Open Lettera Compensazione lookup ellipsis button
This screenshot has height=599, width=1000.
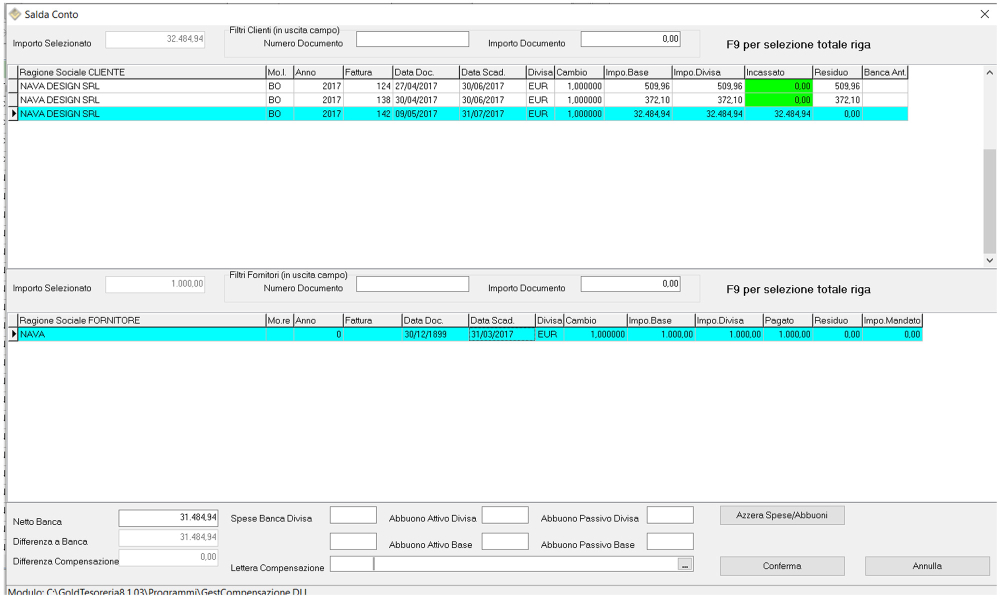pyautogui.click(x=685, y=565)
